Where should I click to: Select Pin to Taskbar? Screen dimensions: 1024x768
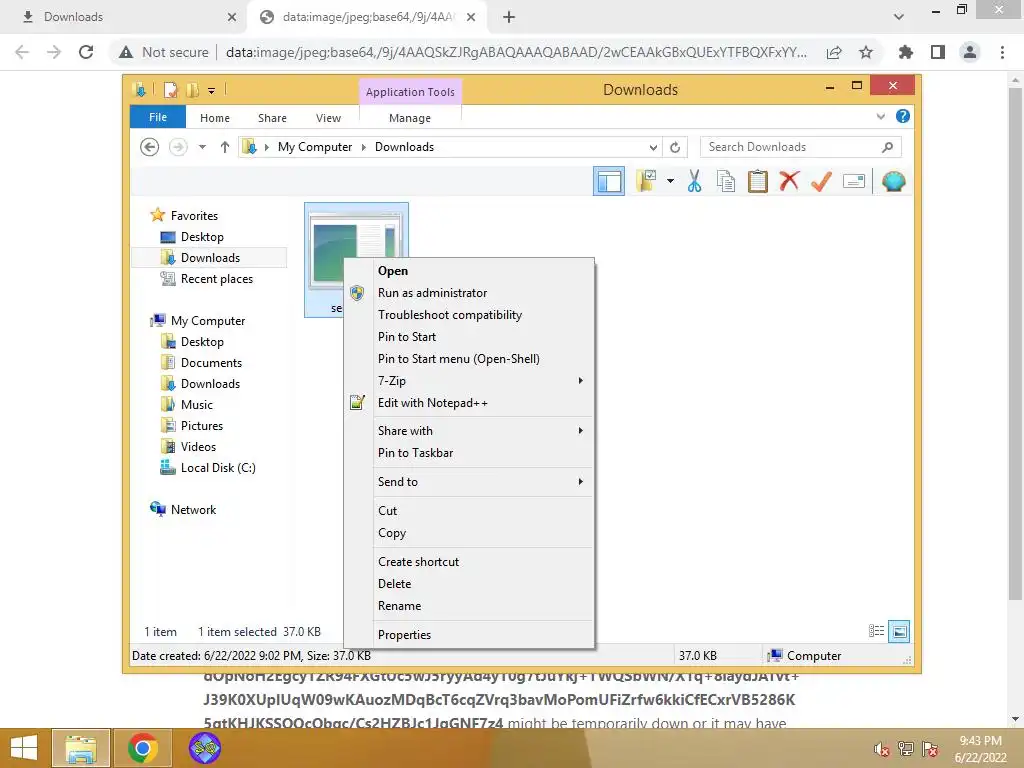pos(469,453)
